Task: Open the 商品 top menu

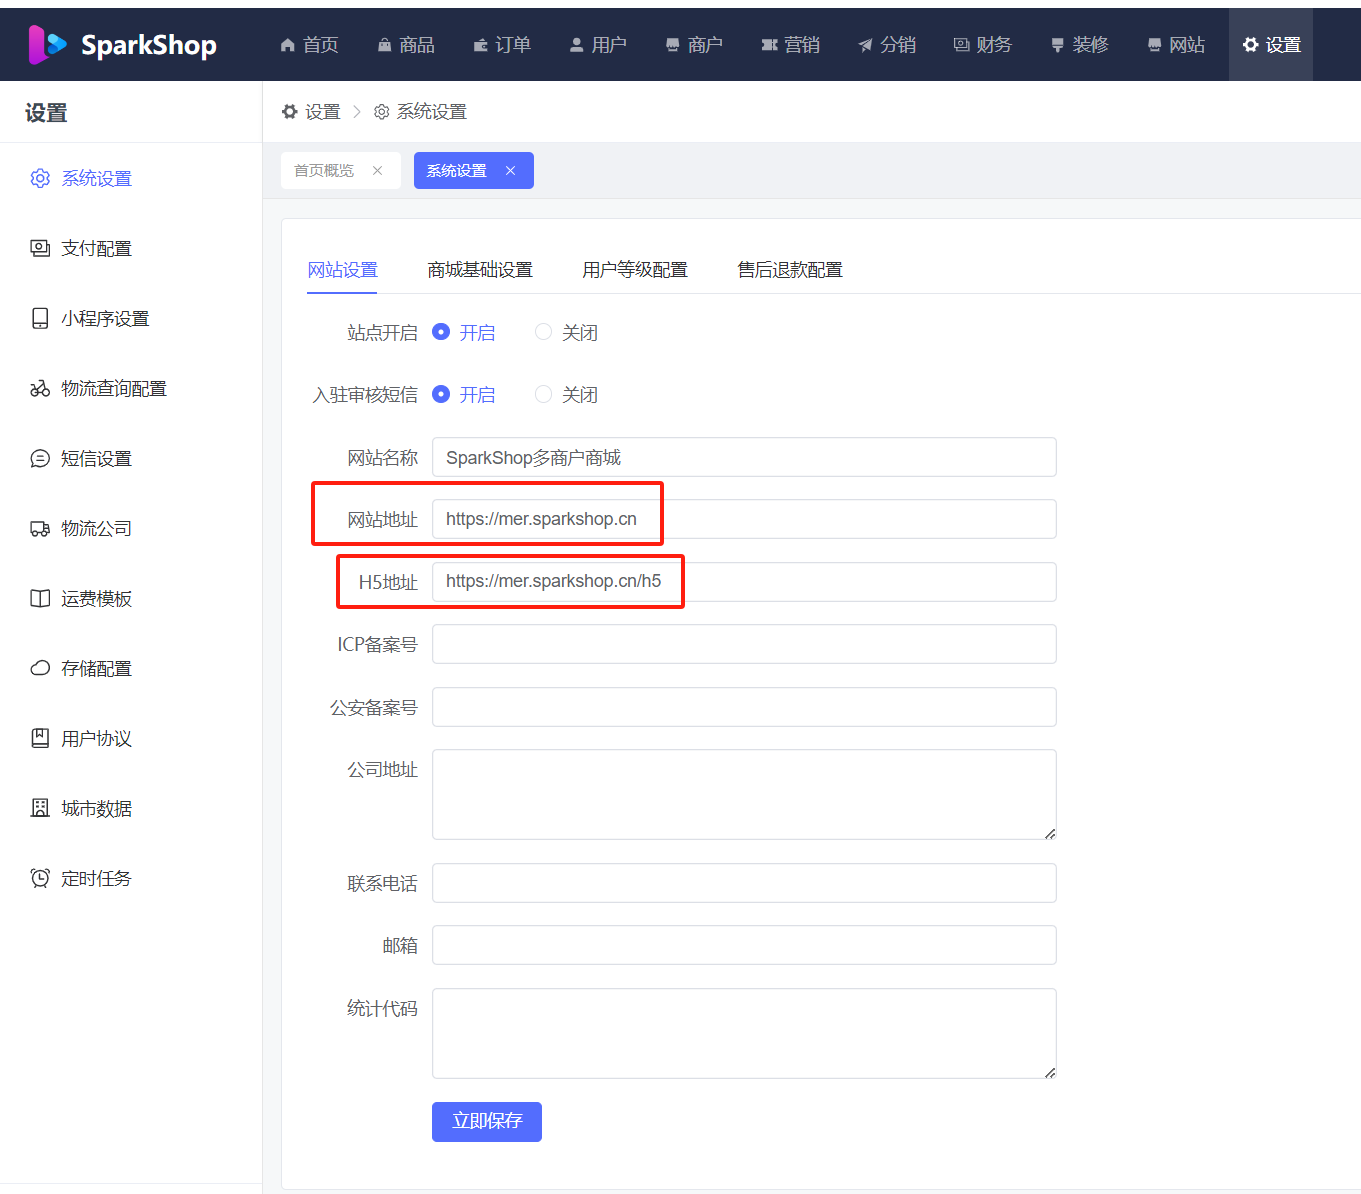Action: [x=406, y=45]
